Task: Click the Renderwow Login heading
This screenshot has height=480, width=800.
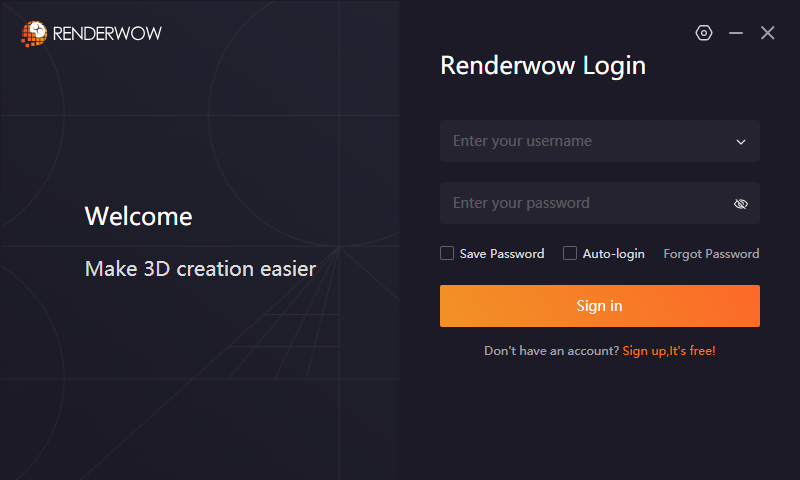Action: [543, 66]
